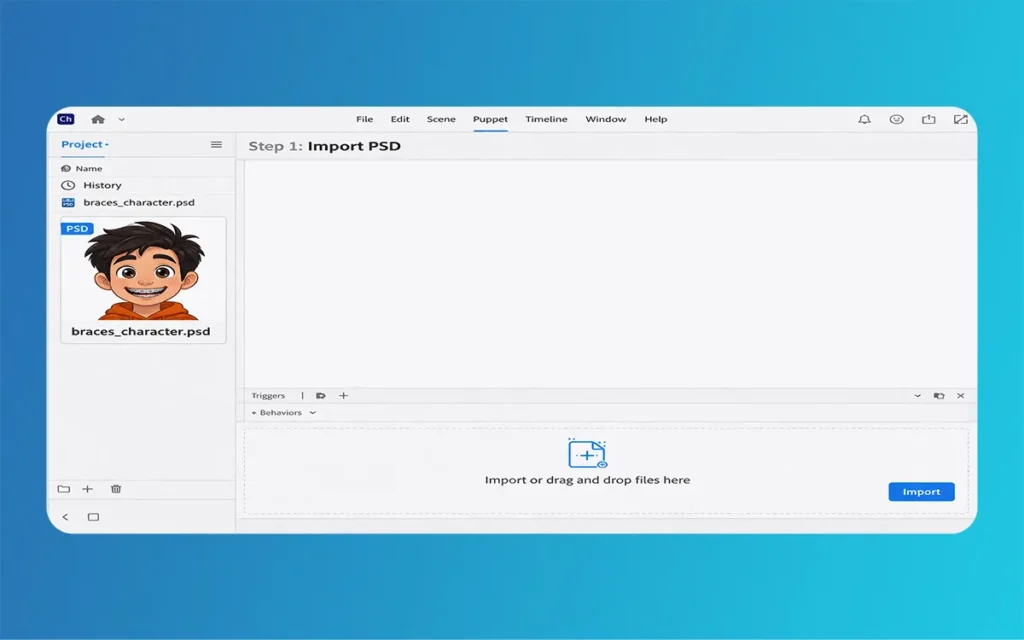Open the notifications bell
Viewport: 1024px width, 640px height.
864,119
